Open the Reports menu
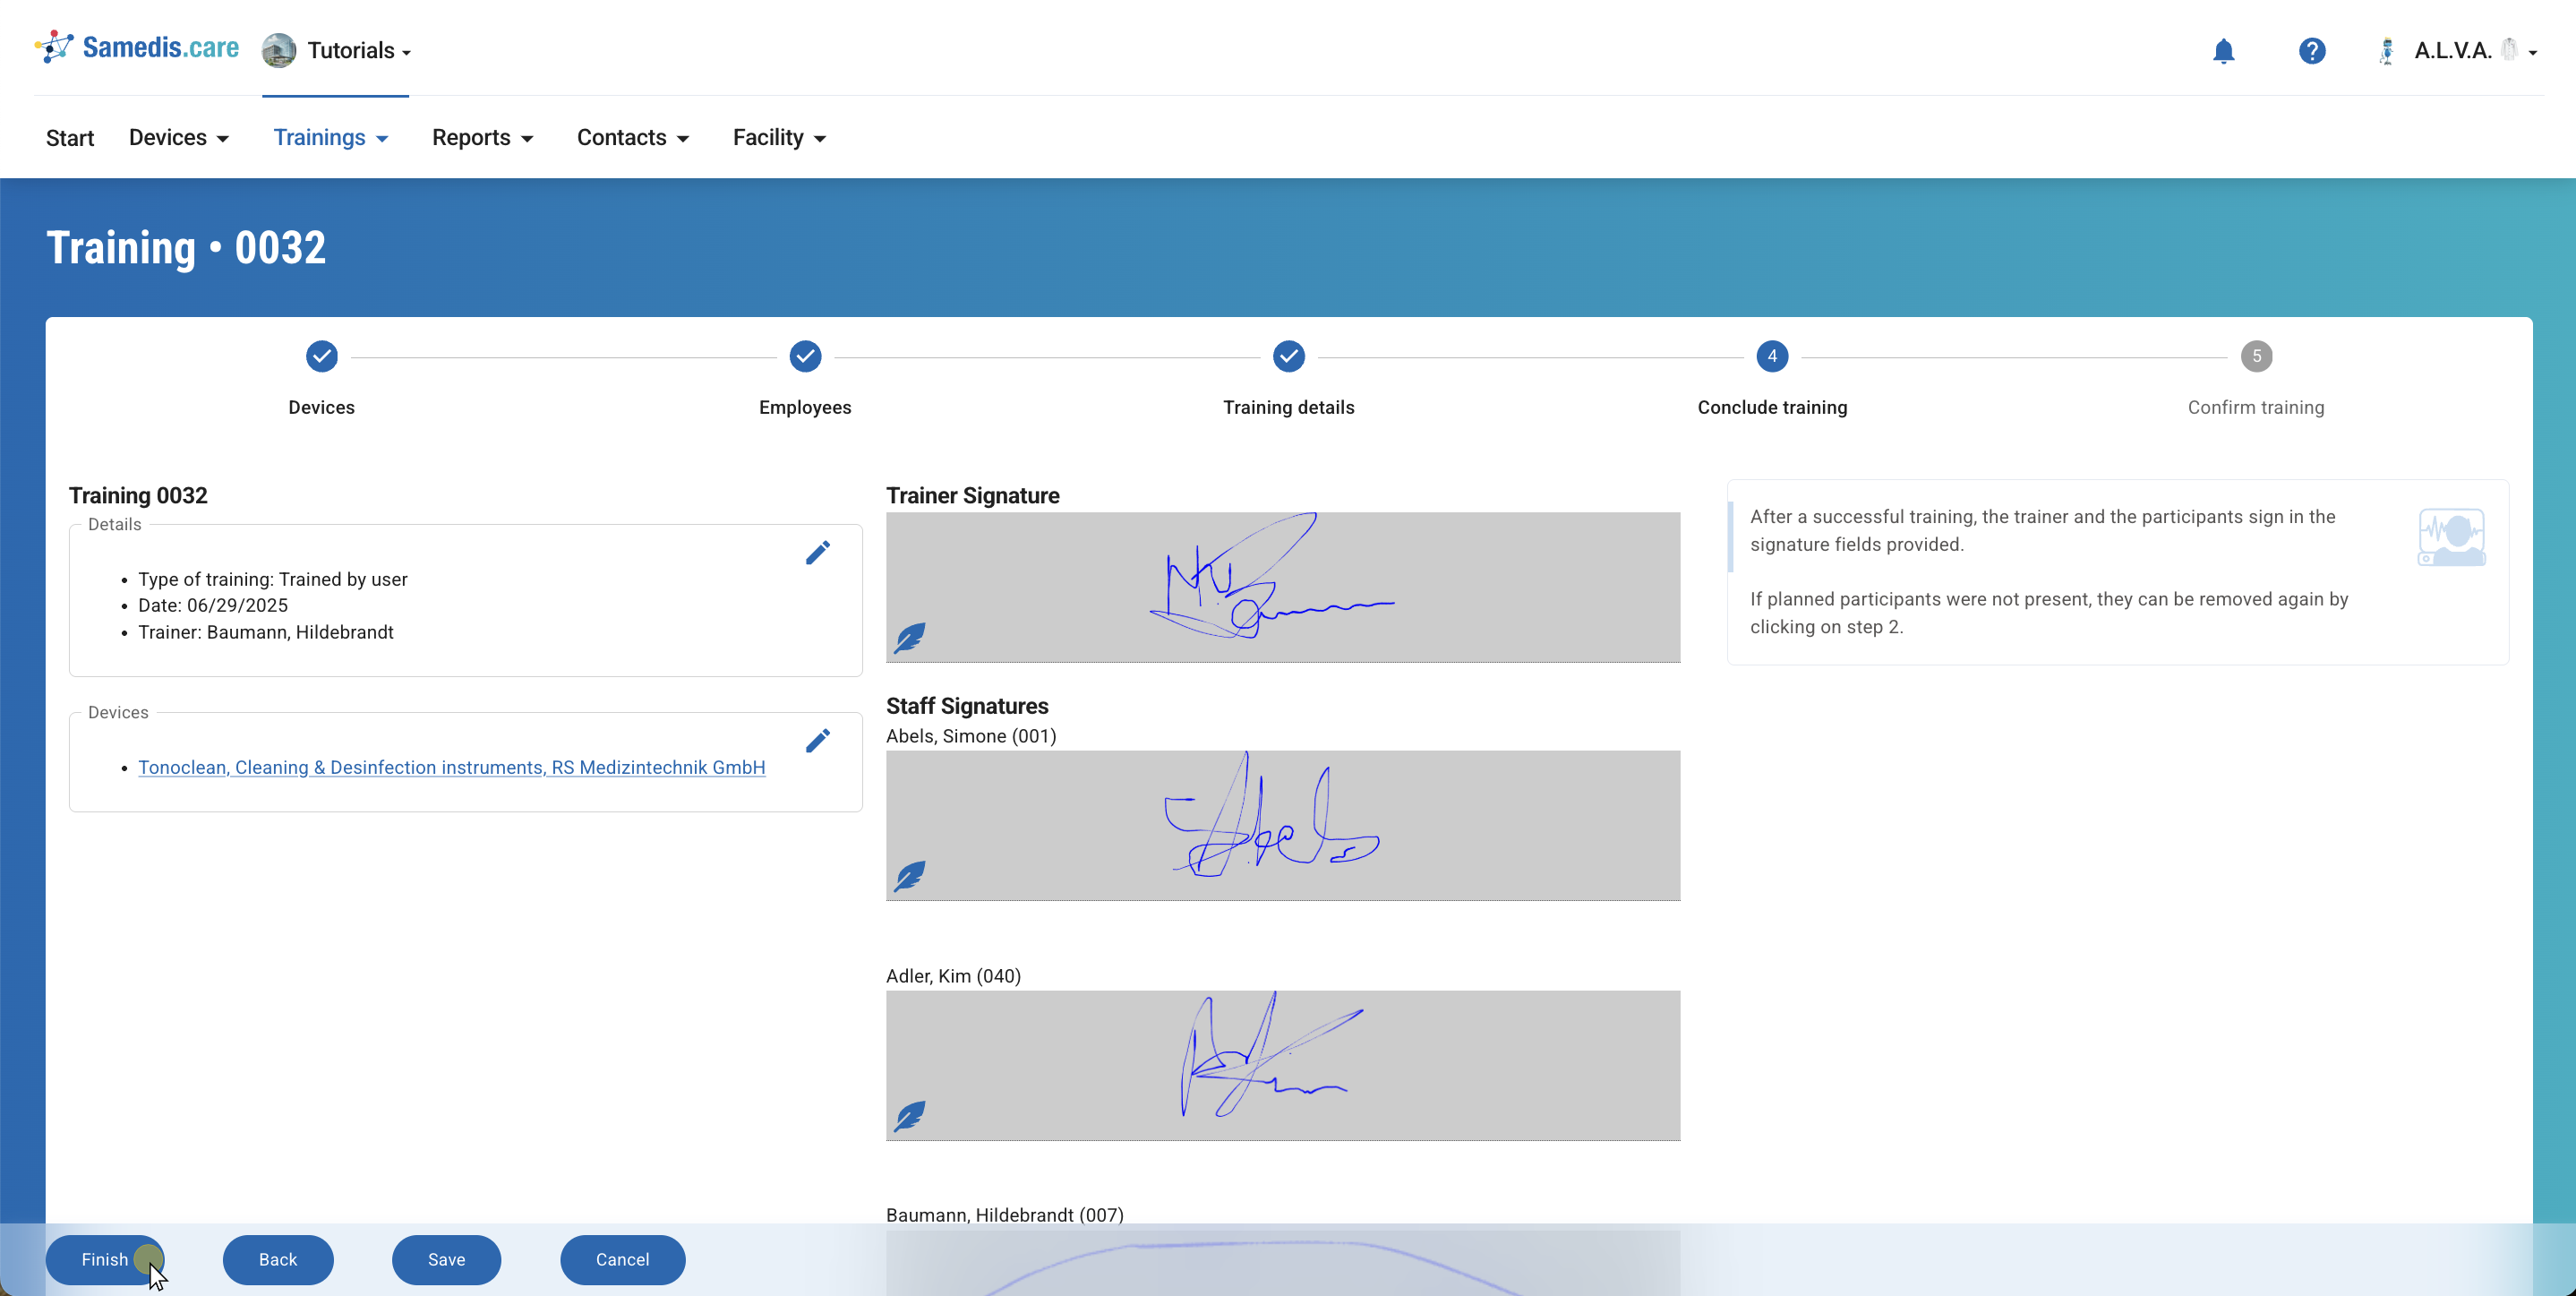The width and height of the screenshot is (2576, 1296). 482,138
